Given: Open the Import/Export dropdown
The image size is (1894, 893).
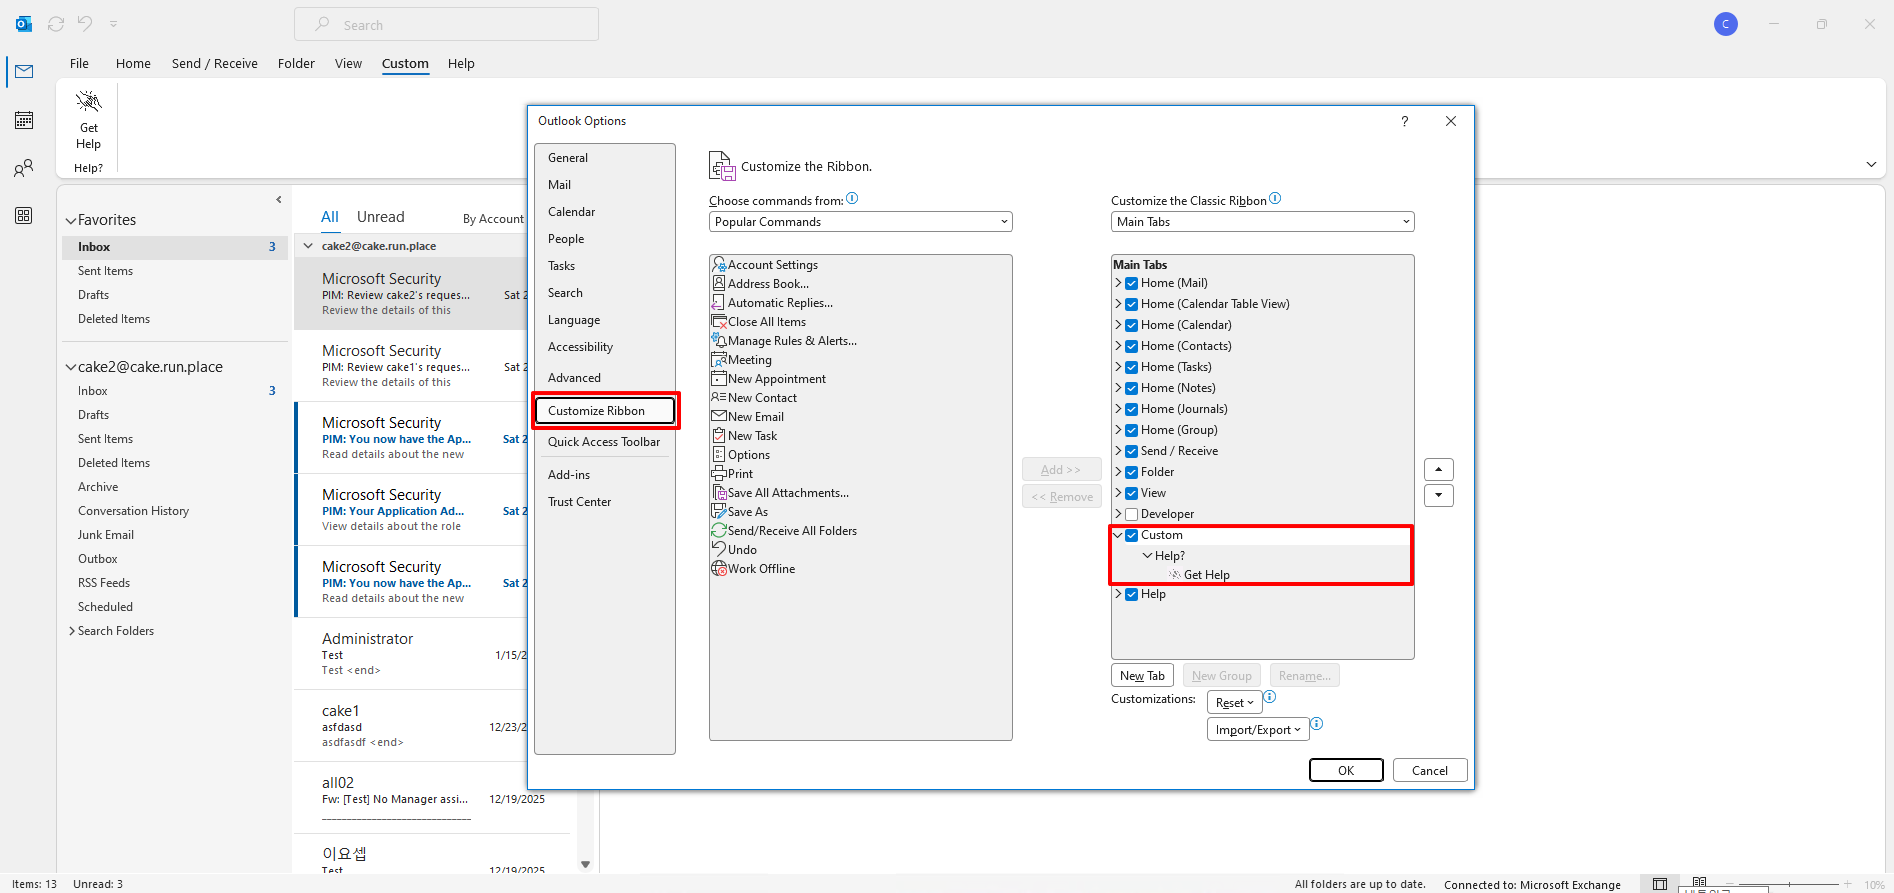Looking at the screenshot, I should point(1258,730).
